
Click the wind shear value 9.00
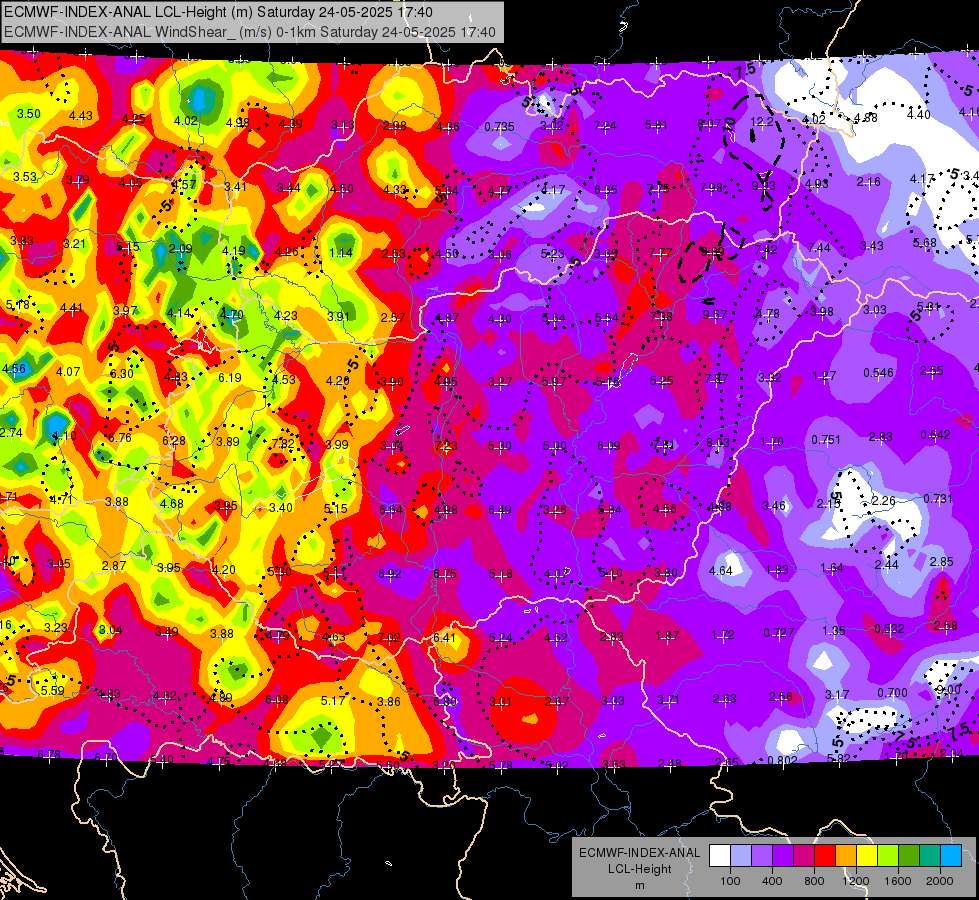pos(948,690)
